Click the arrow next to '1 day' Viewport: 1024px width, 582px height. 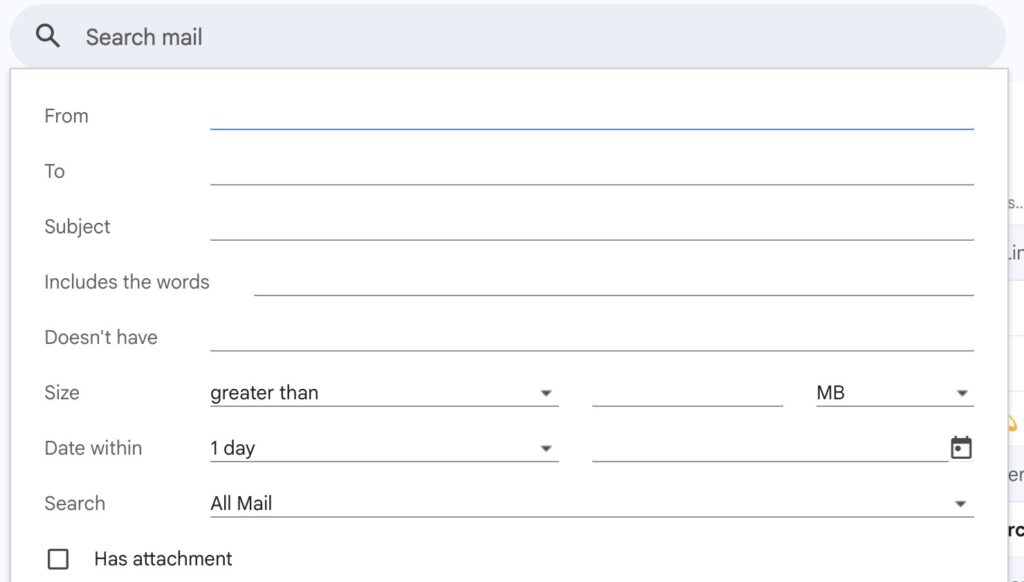(546, 448)
